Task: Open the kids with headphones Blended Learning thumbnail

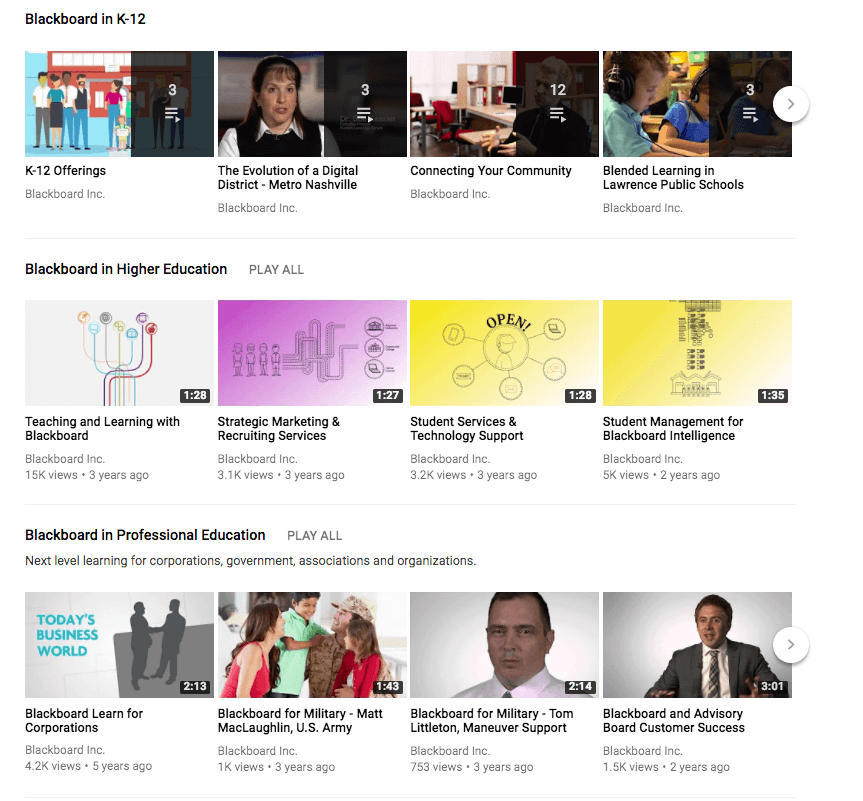Action: (697, 104)
